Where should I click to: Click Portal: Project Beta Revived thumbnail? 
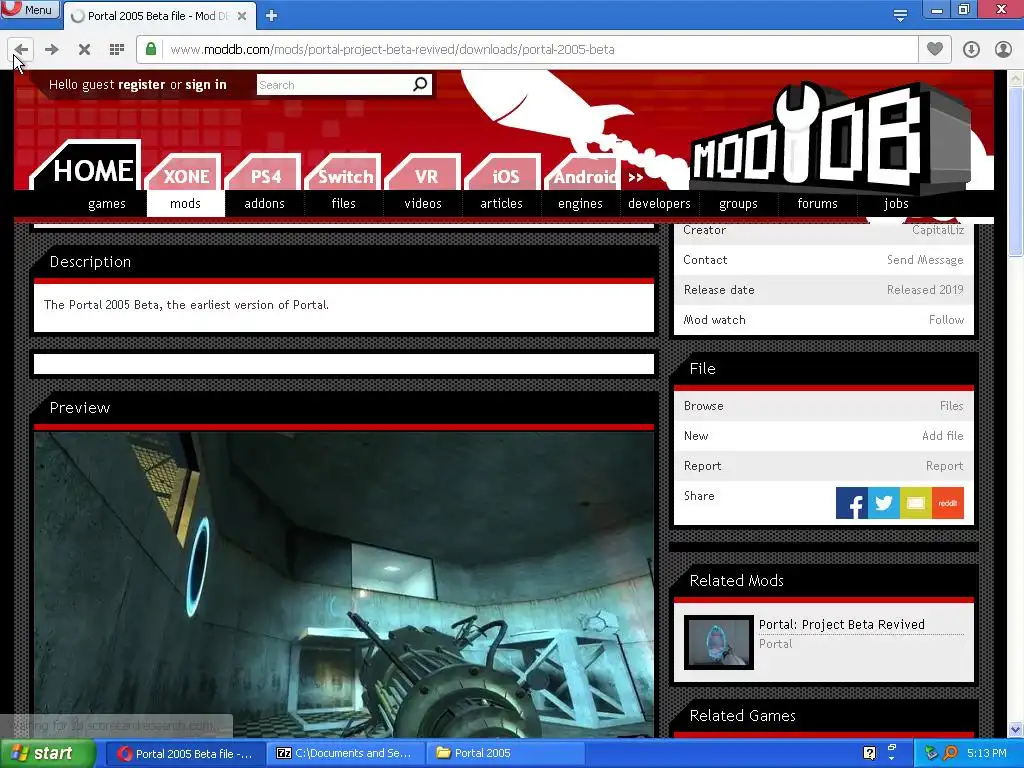[x=718, y=643]
